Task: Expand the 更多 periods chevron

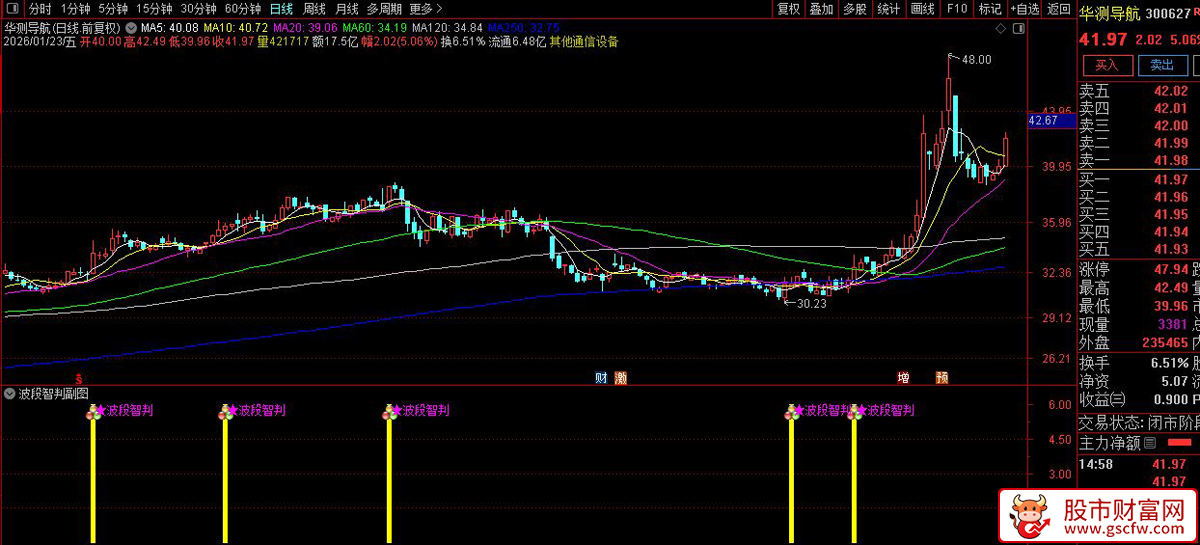Action: coord(438,9)
